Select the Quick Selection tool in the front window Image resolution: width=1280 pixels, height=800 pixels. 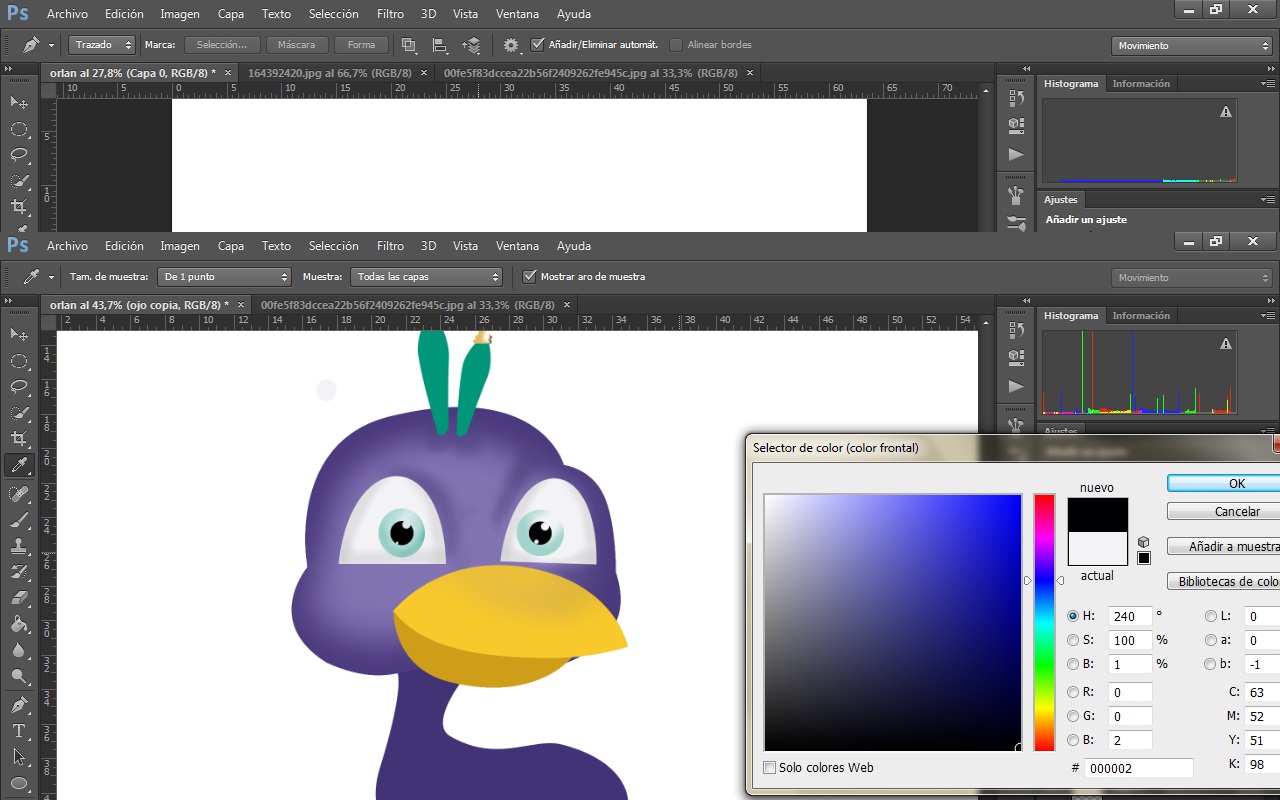[19, 413]
